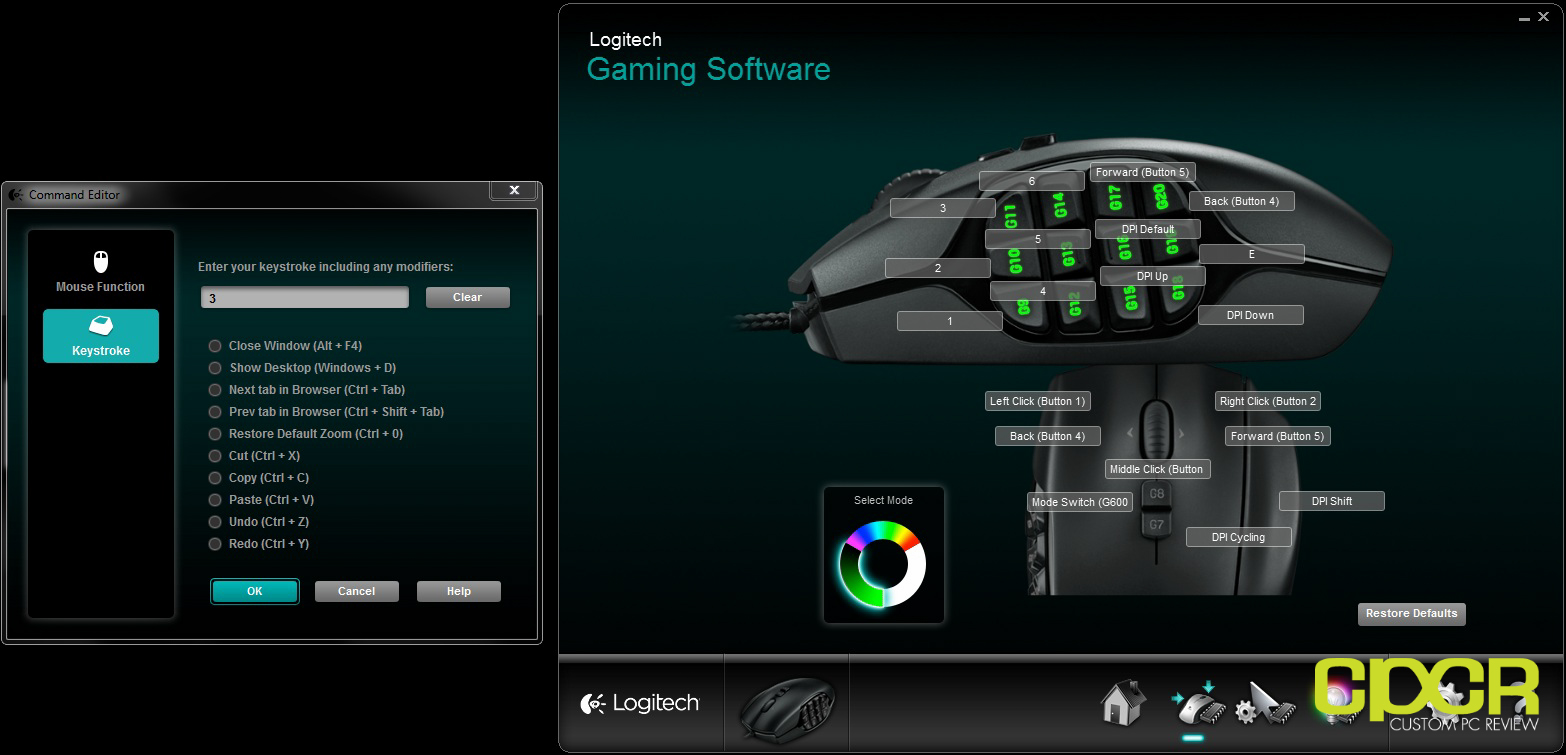Select the G12 thumb button on mouse
The width and height of the screenshot is (1566, 755).
(x=1075, y=303)
